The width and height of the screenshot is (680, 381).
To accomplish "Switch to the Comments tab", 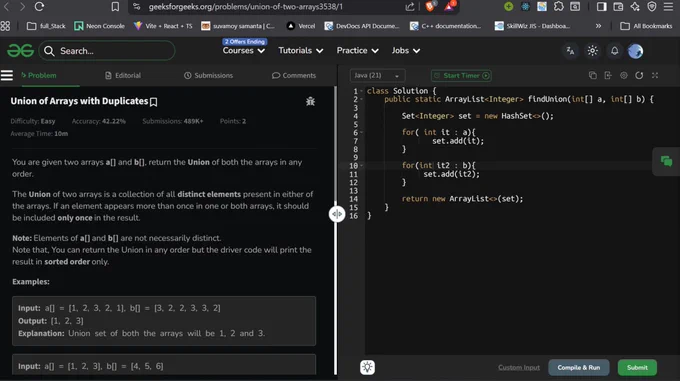I will [294, 75].
